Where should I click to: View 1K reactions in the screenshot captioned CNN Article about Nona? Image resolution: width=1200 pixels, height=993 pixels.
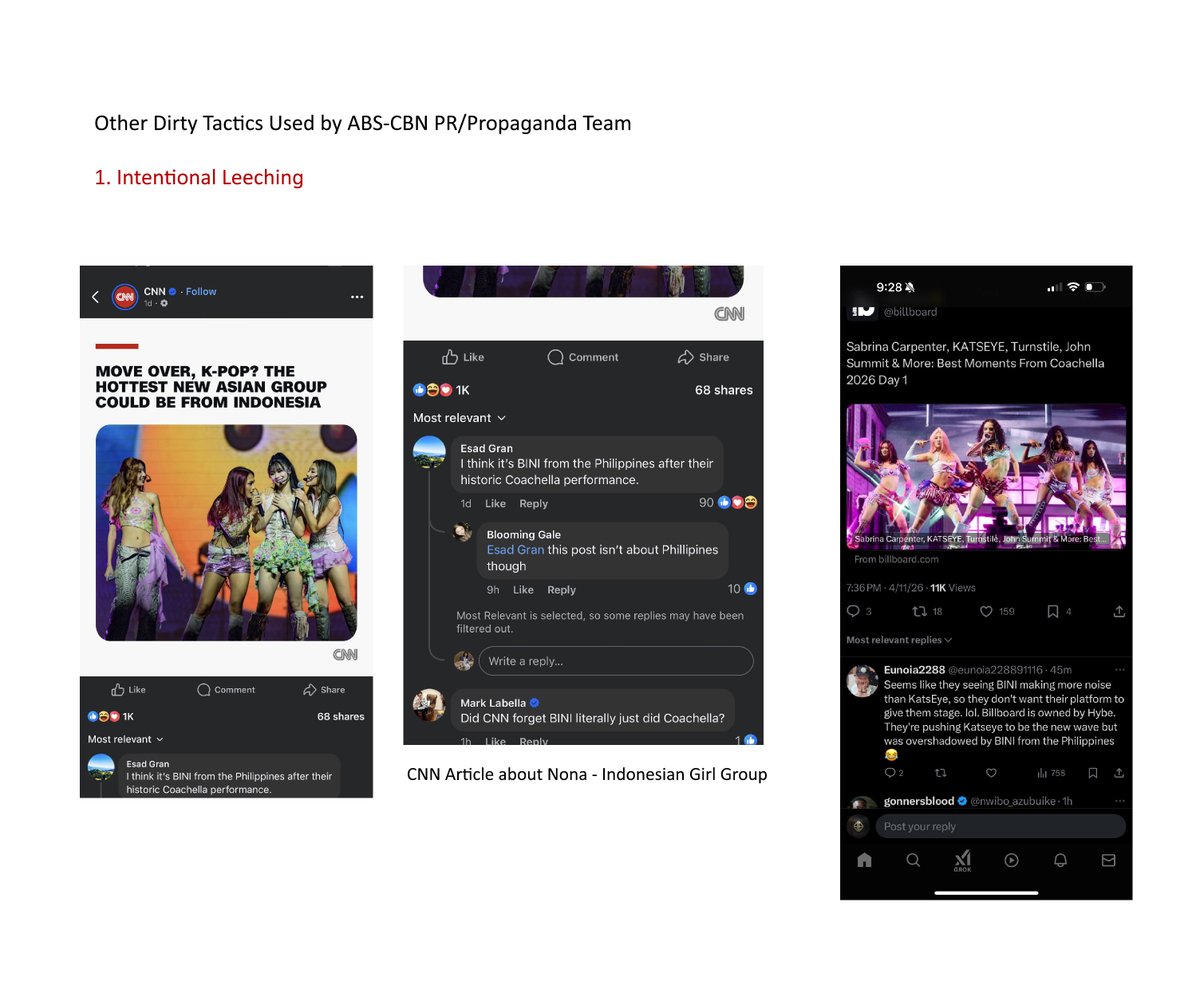441,390
